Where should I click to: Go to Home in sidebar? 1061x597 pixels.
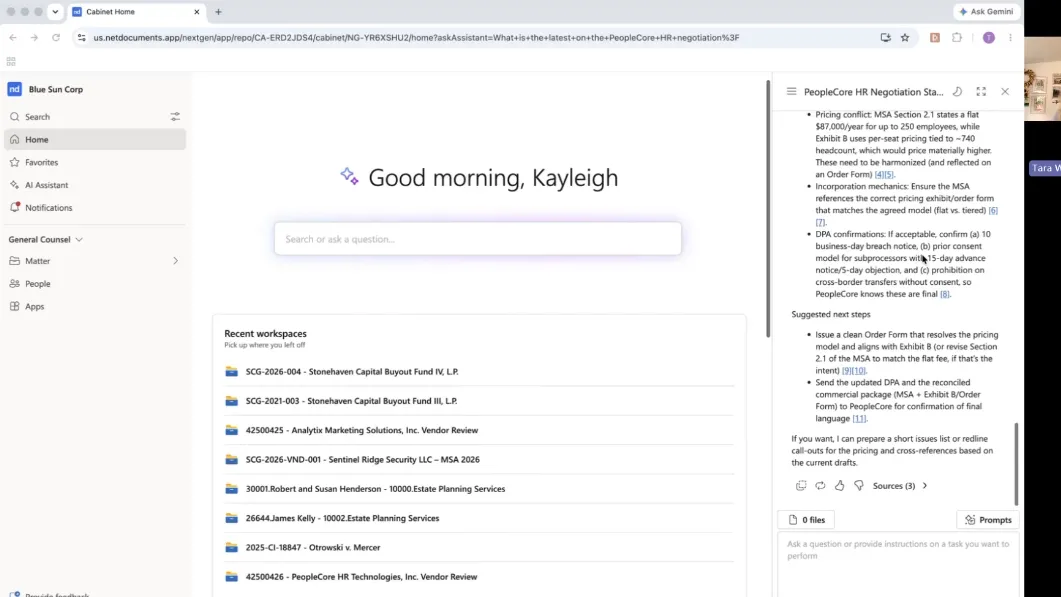coord(95,139)
